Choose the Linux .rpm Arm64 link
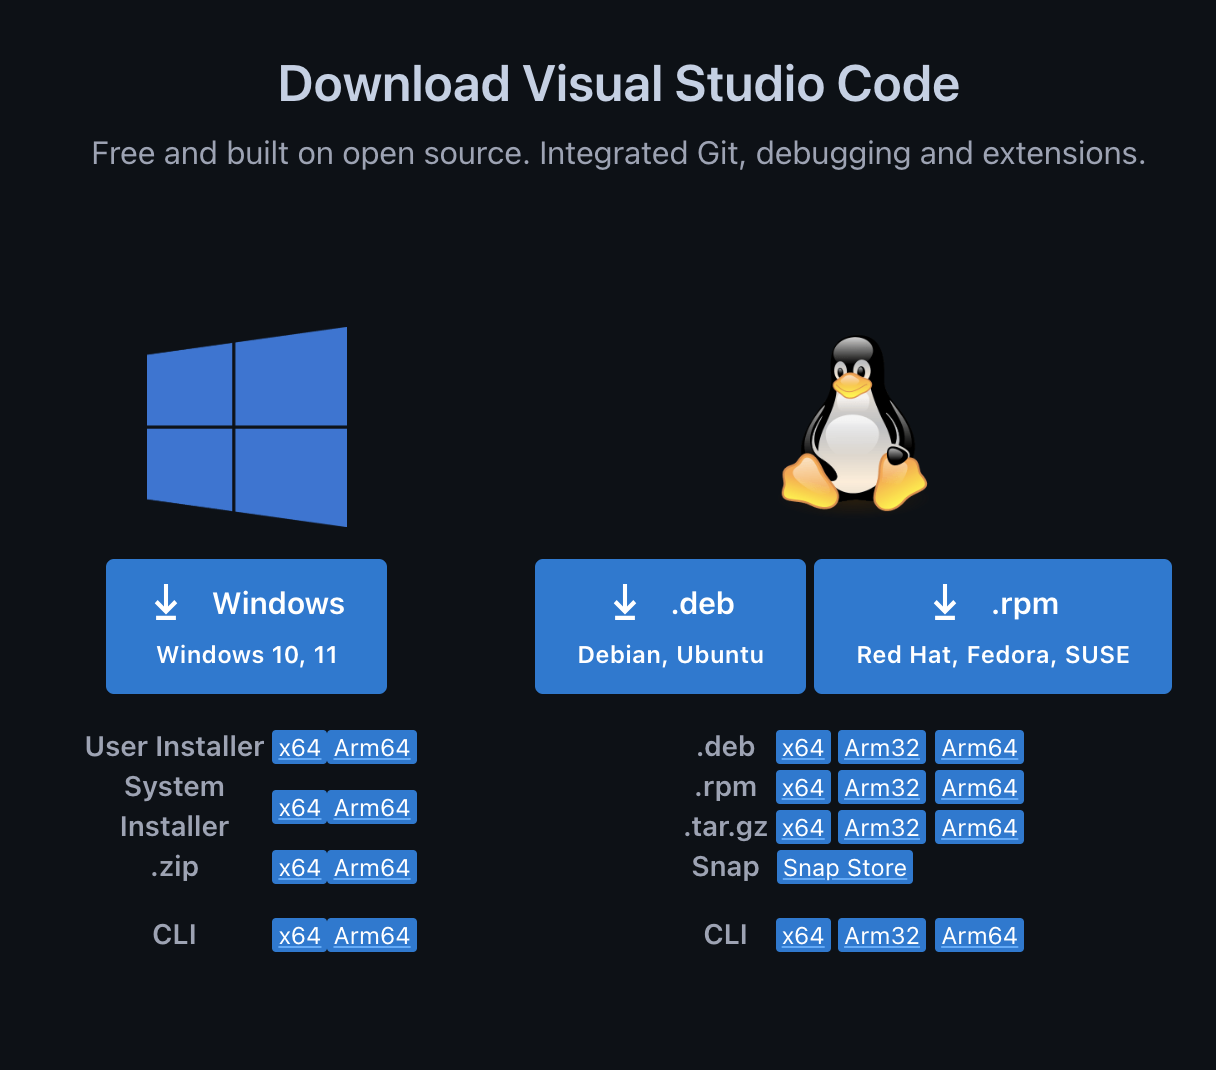 click(x=979, y=788)
